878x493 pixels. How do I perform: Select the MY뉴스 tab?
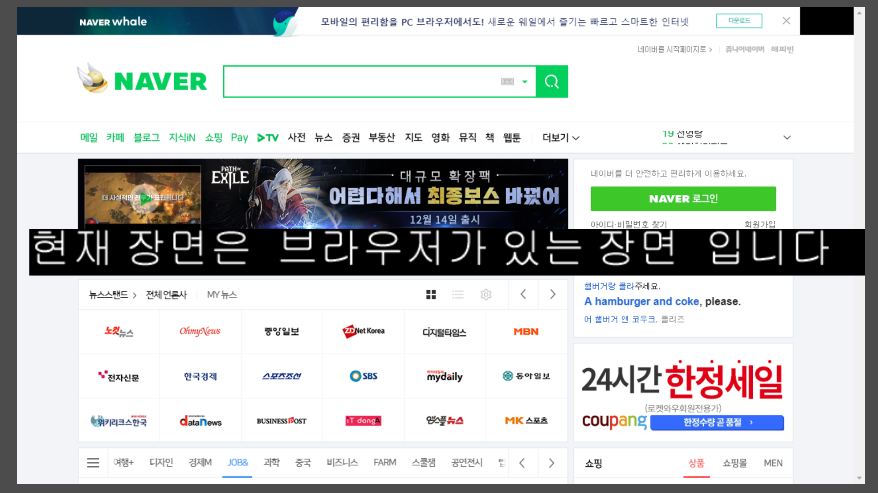tap(222, 295)
